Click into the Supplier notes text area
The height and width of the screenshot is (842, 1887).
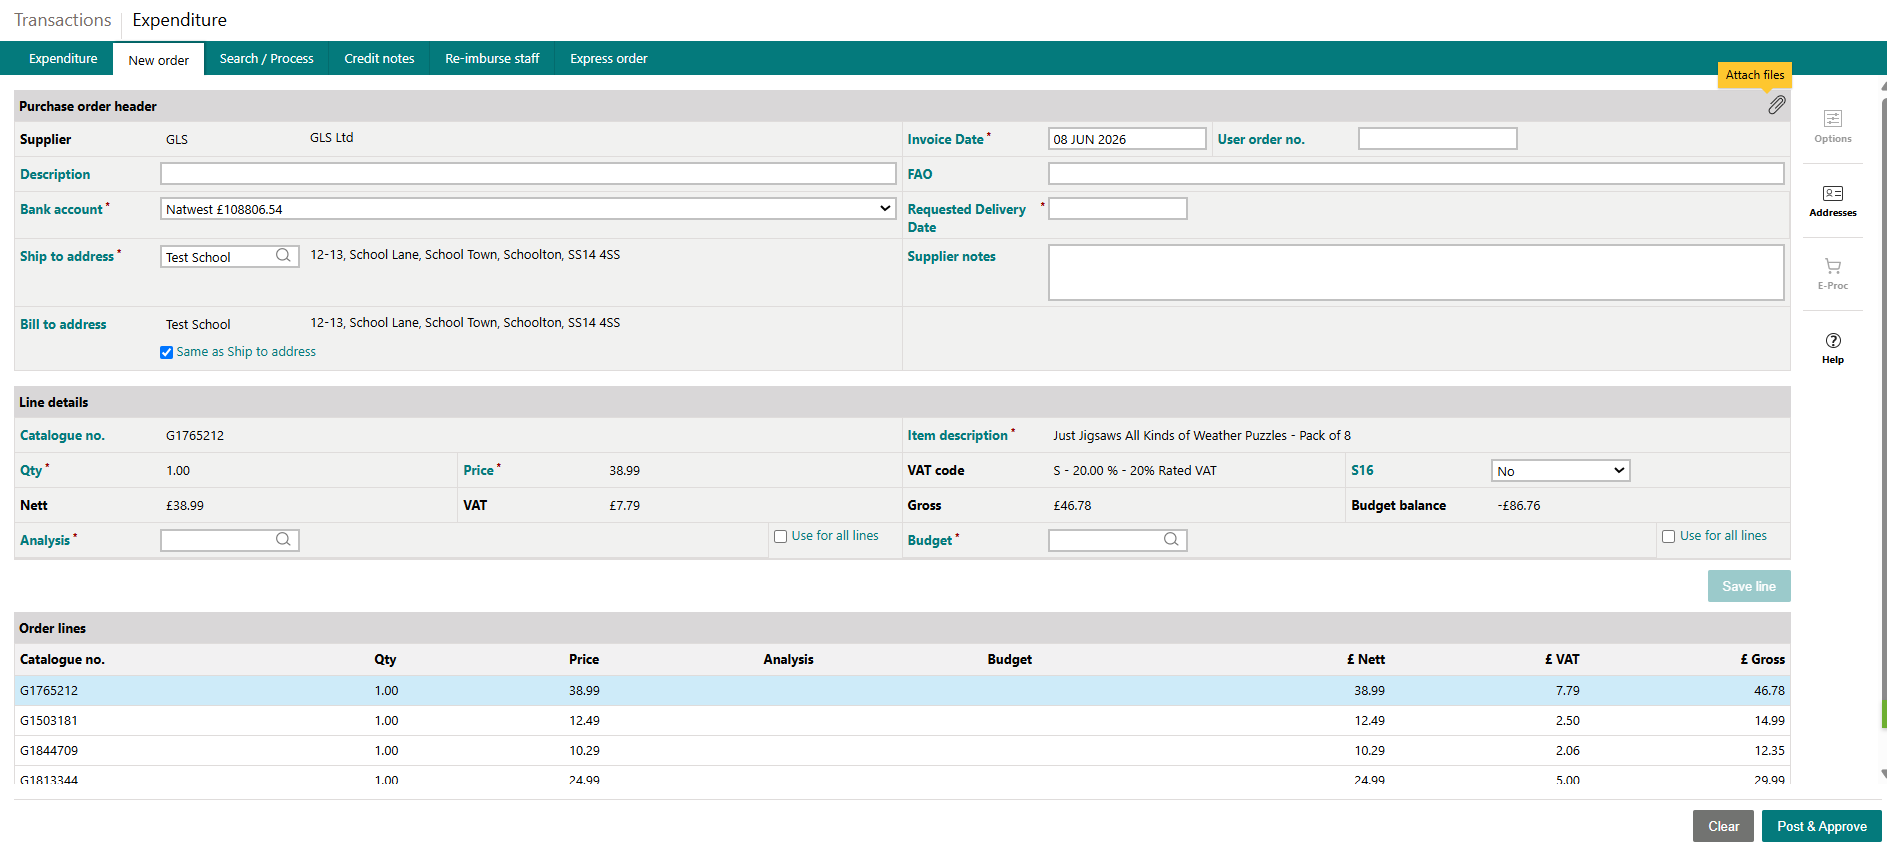[1416, 272]
